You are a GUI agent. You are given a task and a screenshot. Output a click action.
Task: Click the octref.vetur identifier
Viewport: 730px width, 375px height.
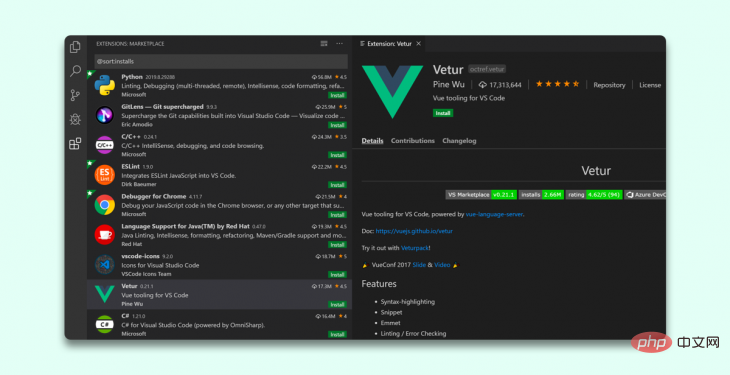[x=487, y=69]
